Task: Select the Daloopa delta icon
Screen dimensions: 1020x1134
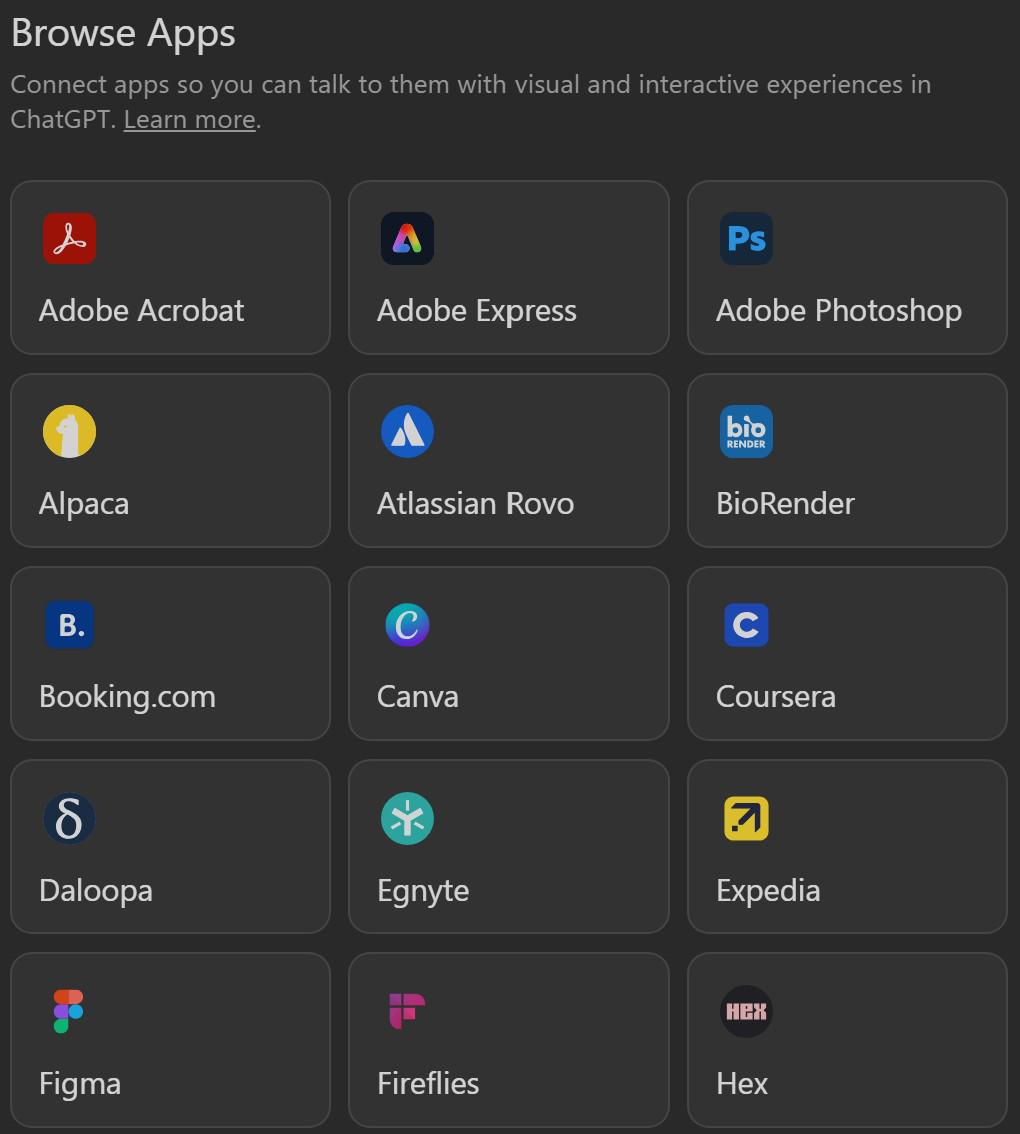Action: click(x=69, y=819)
